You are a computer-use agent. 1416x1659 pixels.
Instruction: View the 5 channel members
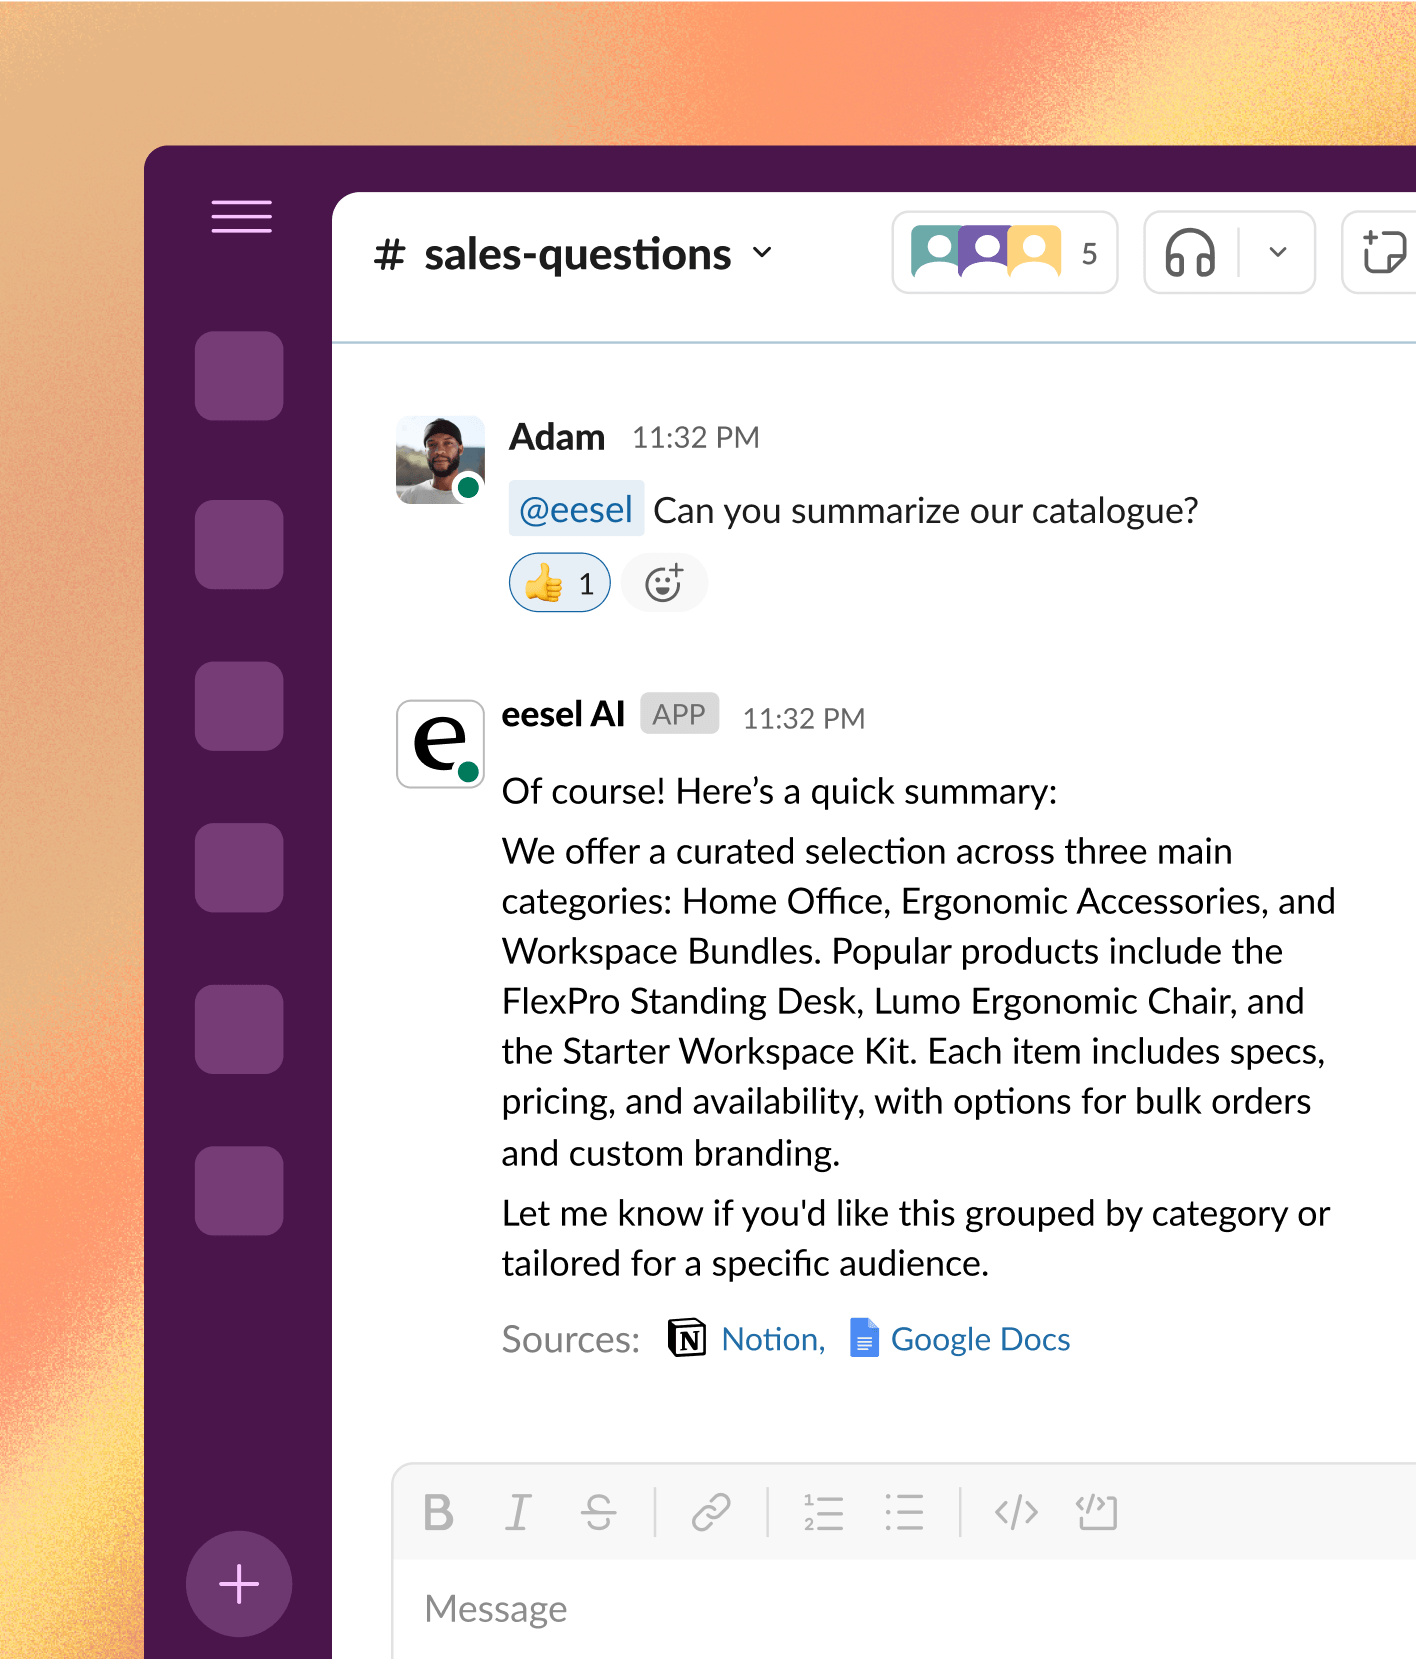1004,253
